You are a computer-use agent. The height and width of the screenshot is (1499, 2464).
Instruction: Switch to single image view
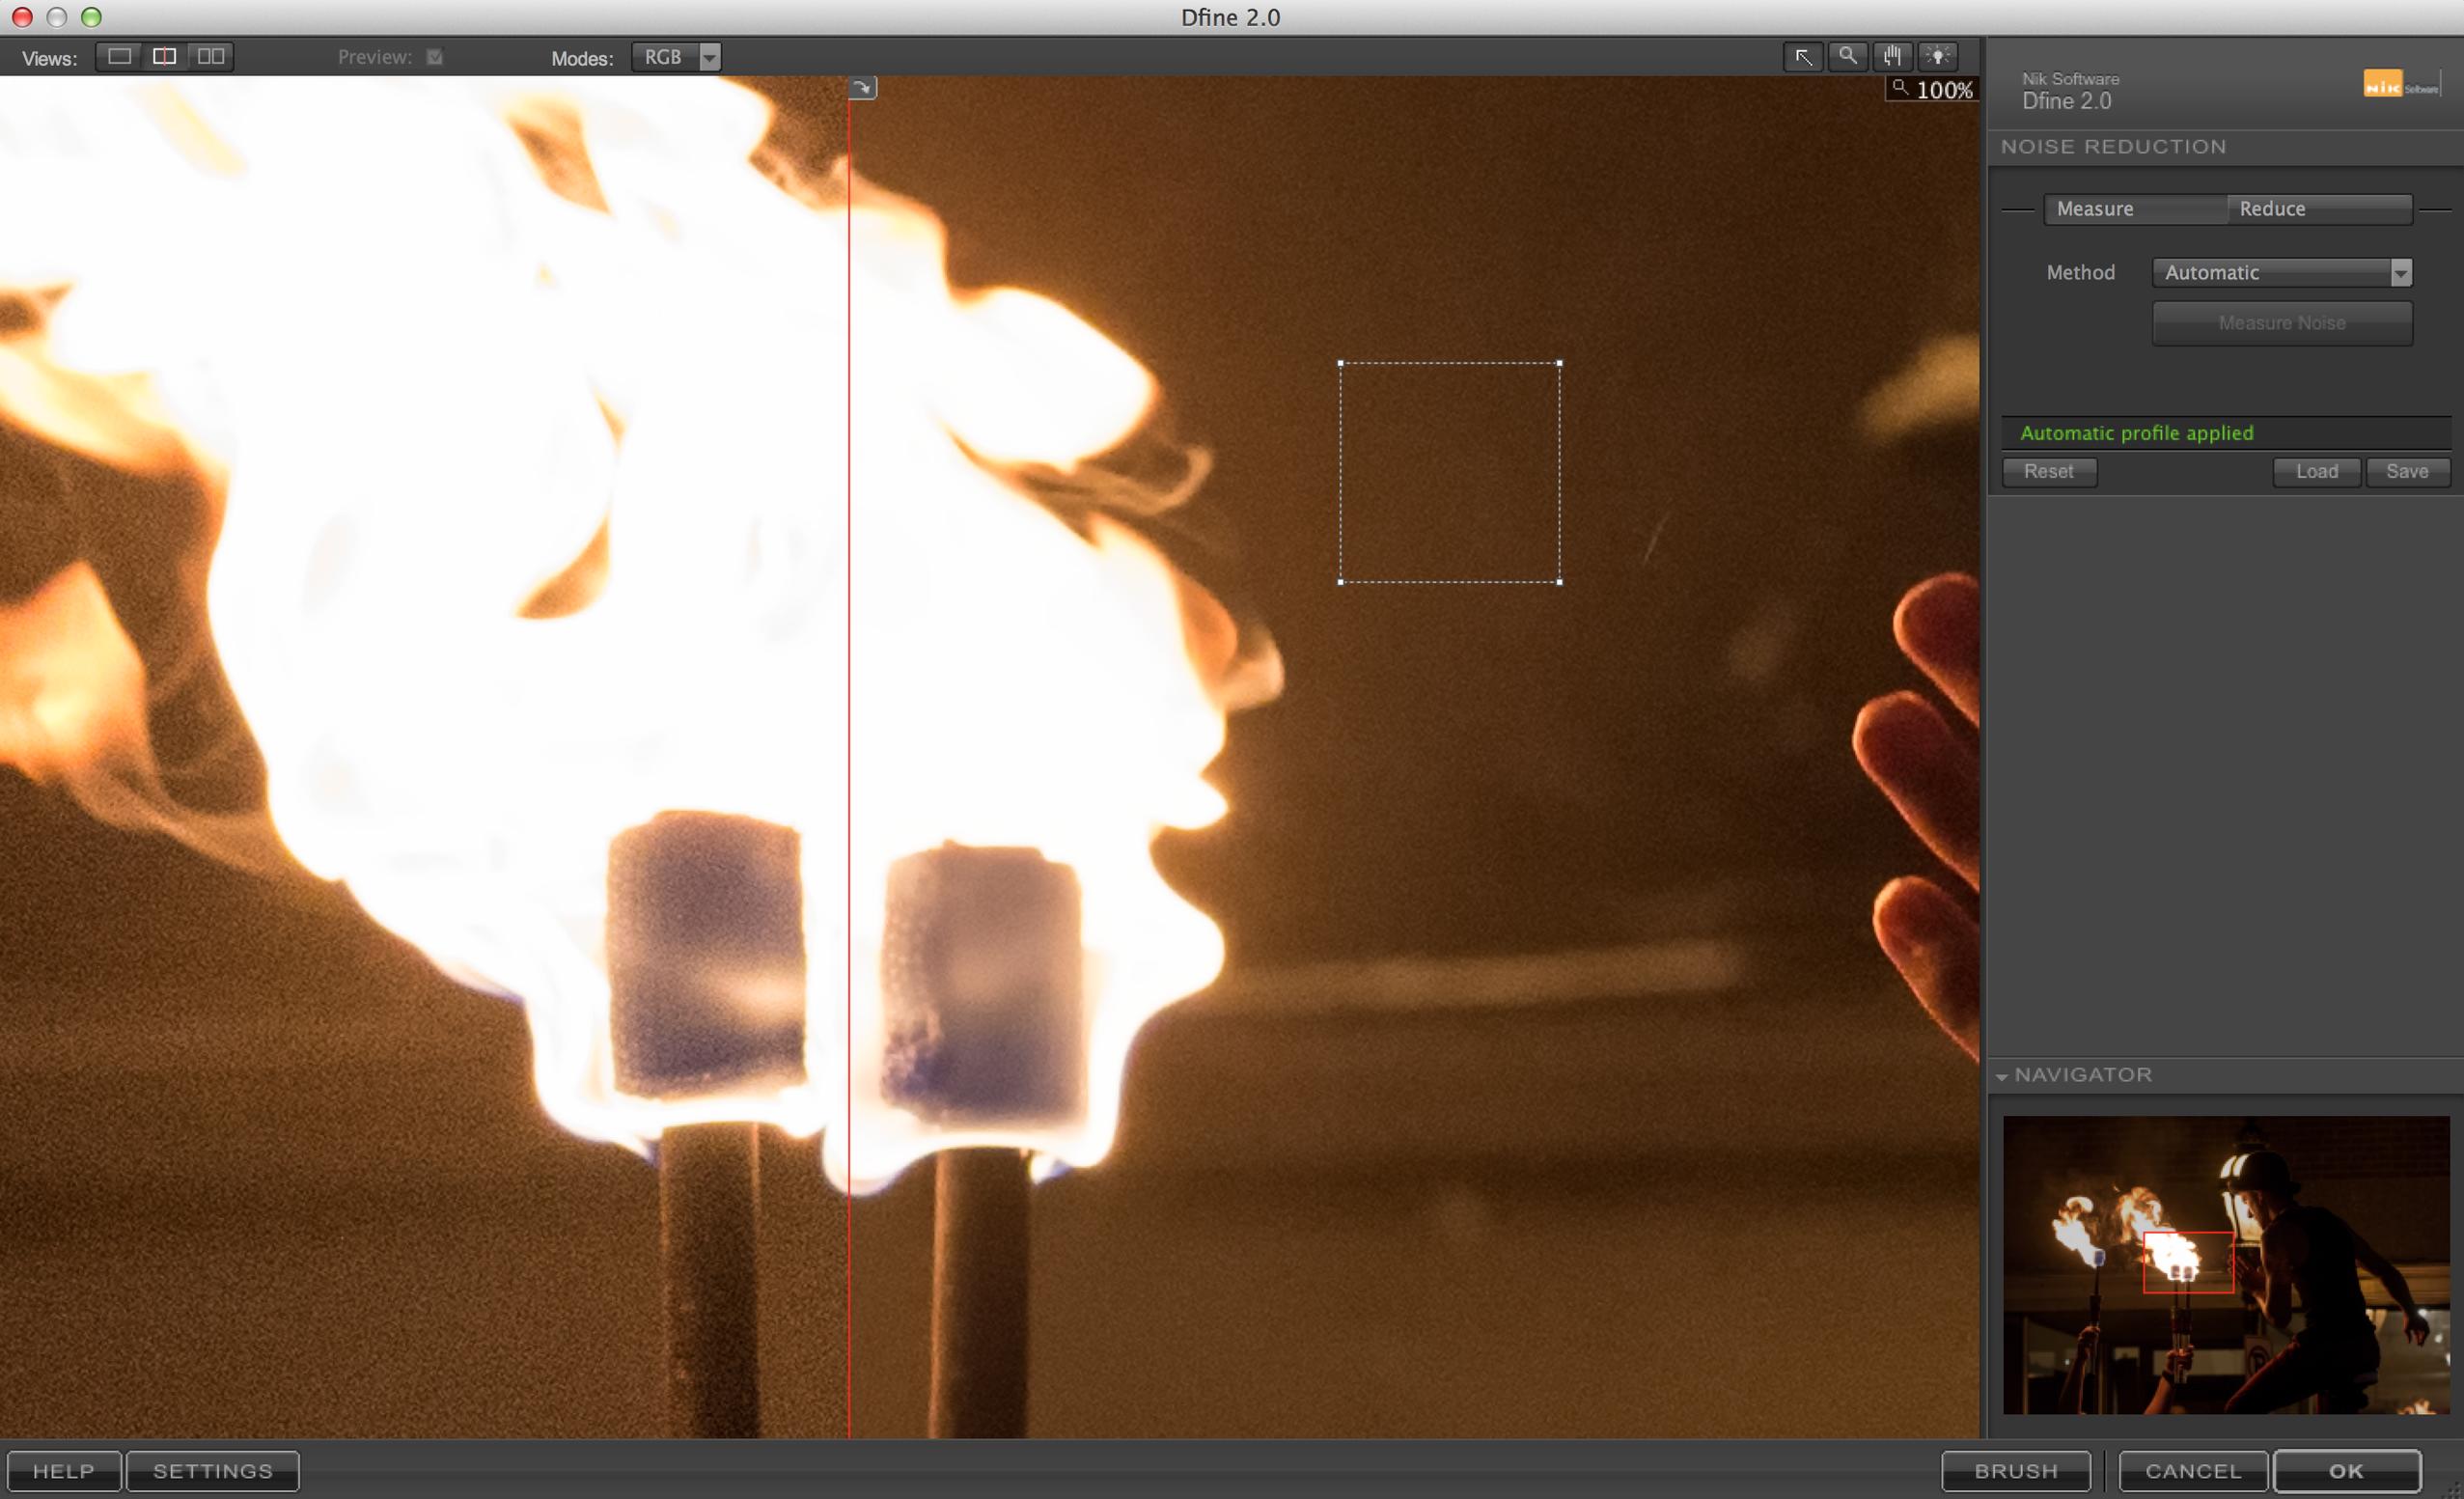(119, 56)
